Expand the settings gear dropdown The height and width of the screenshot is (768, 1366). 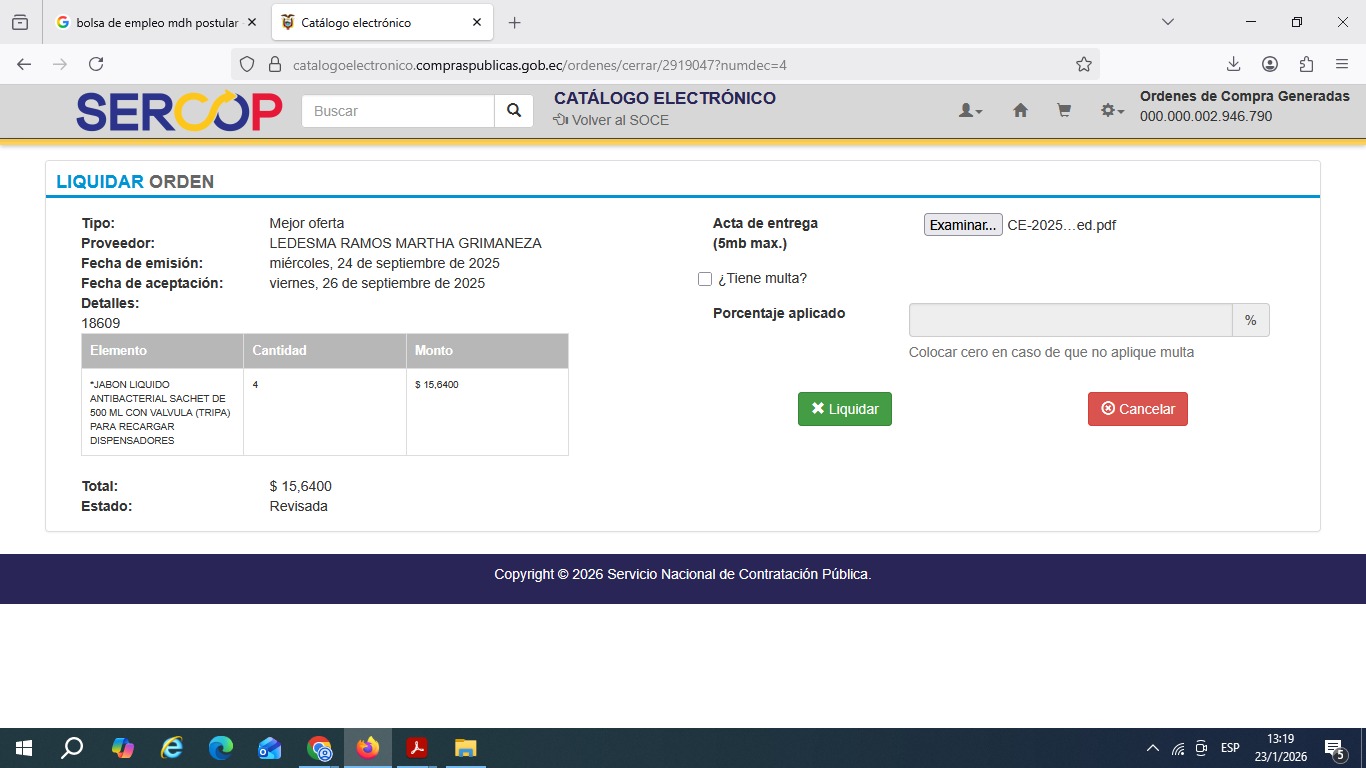pyautogui.click(x=1112, y=111)
